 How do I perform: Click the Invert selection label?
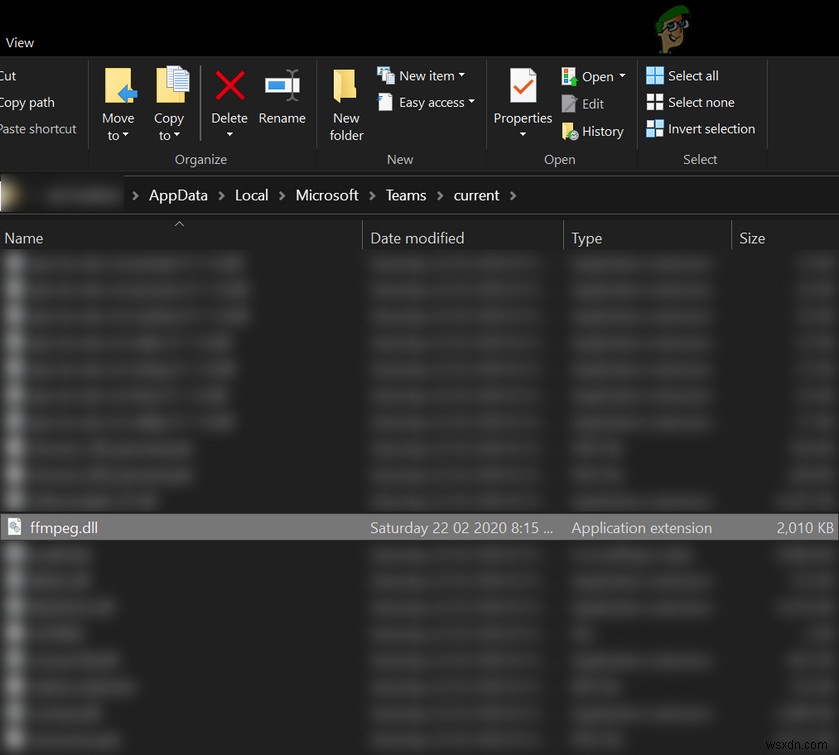(711, 128)
